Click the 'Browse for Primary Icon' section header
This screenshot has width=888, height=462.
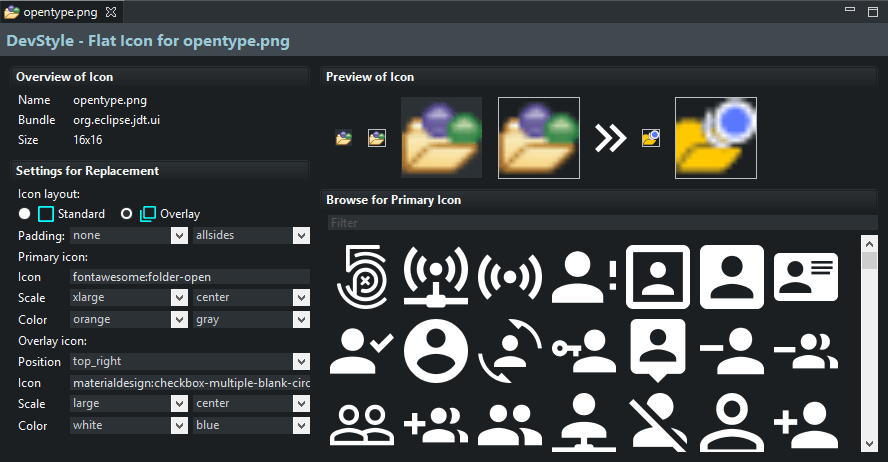click(x=394, y=200)
